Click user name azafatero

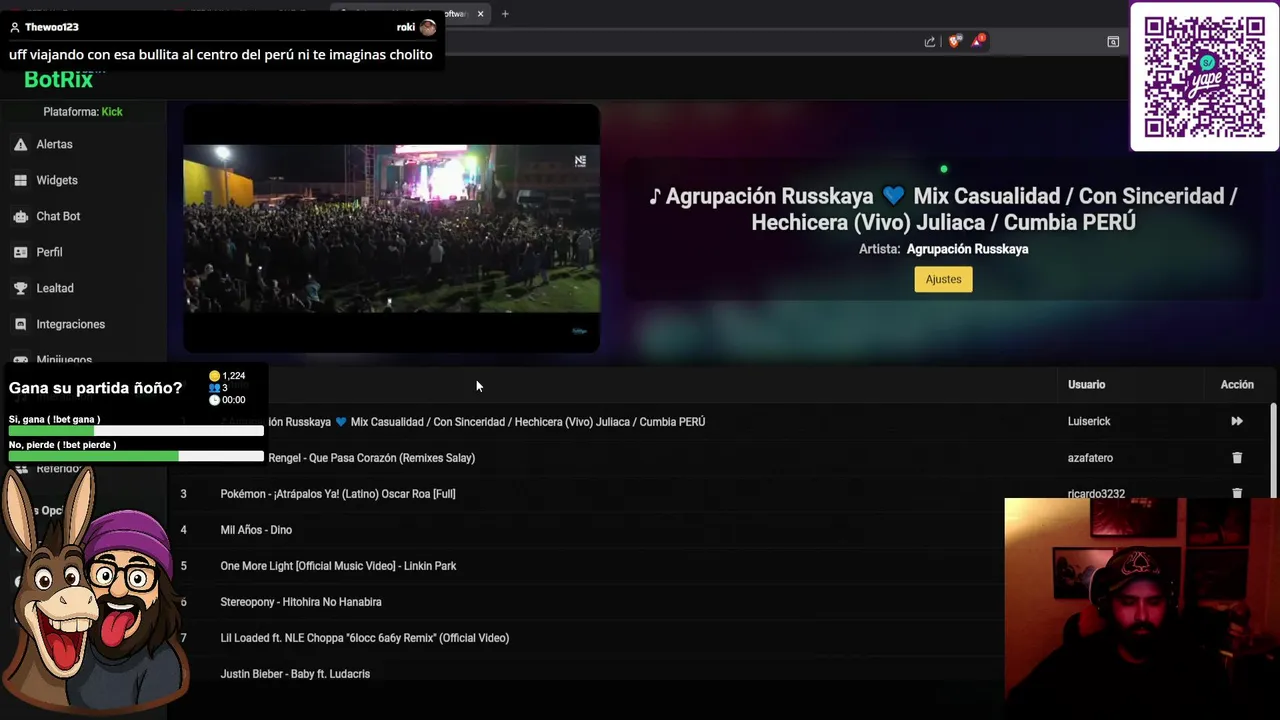(1090, 458)
